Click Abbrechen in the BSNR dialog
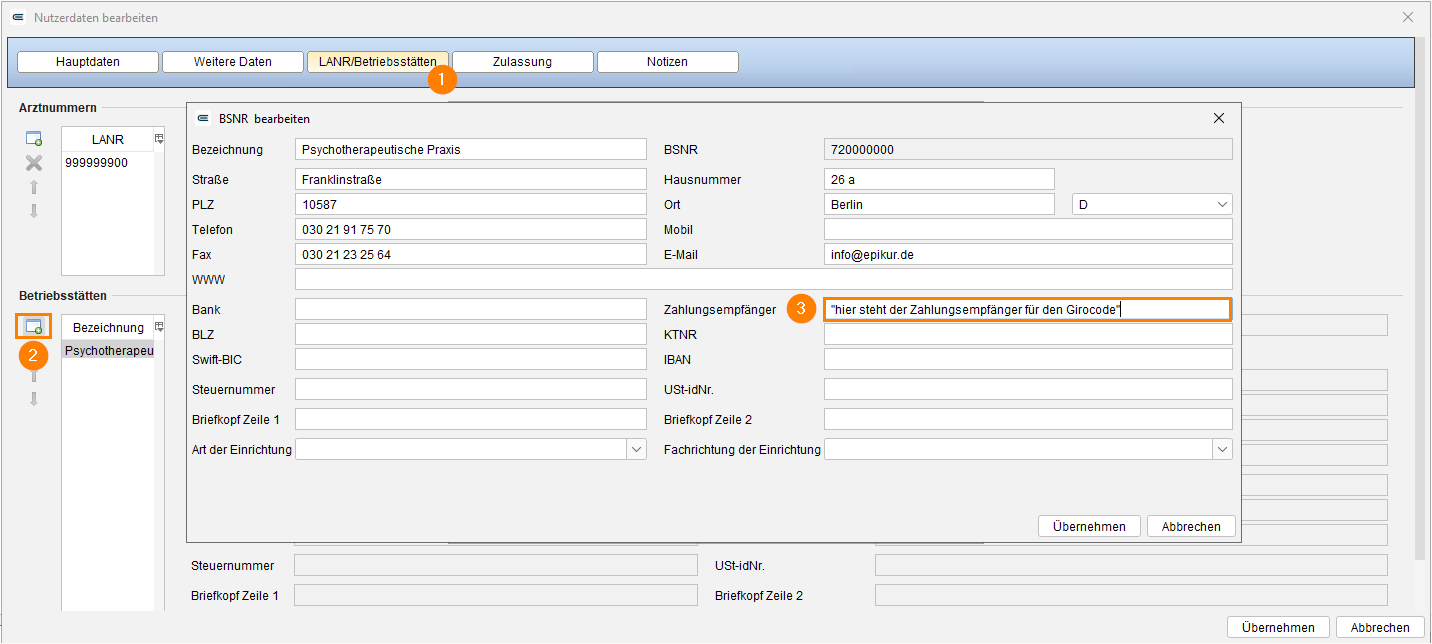 (x=1191, y=526)
